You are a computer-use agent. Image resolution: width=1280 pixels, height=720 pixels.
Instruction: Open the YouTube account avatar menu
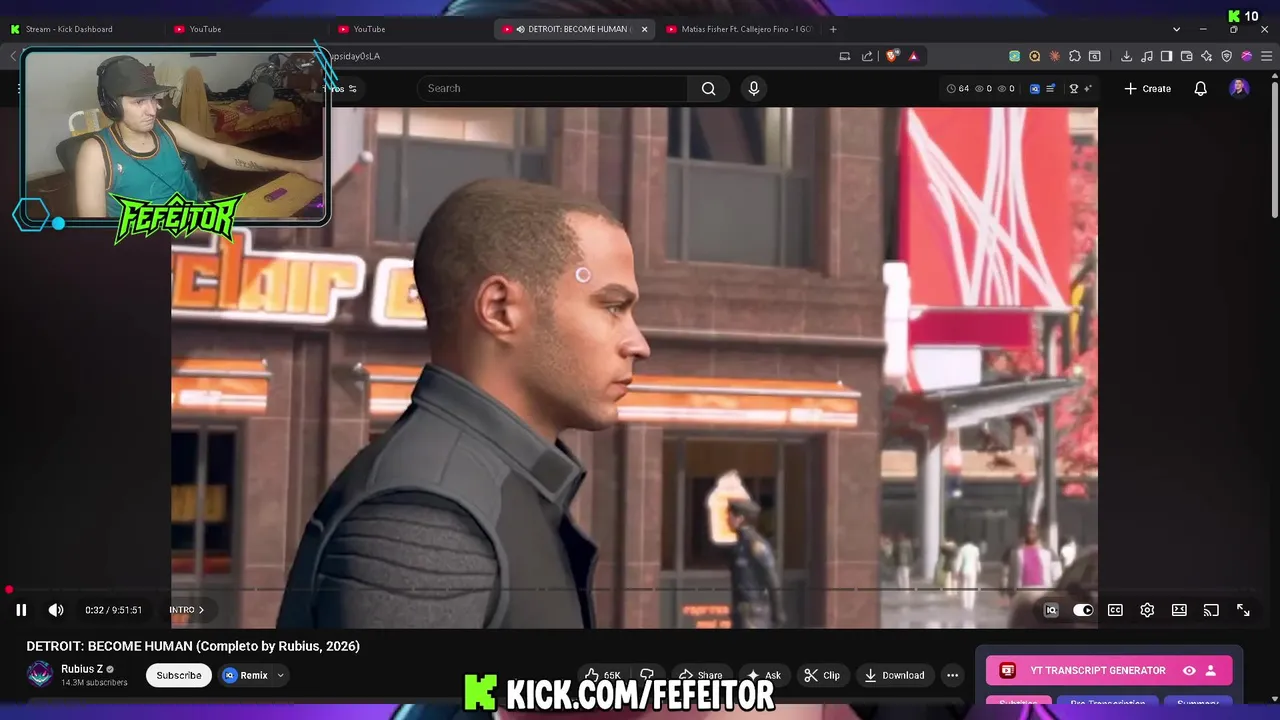[1239, 88]
